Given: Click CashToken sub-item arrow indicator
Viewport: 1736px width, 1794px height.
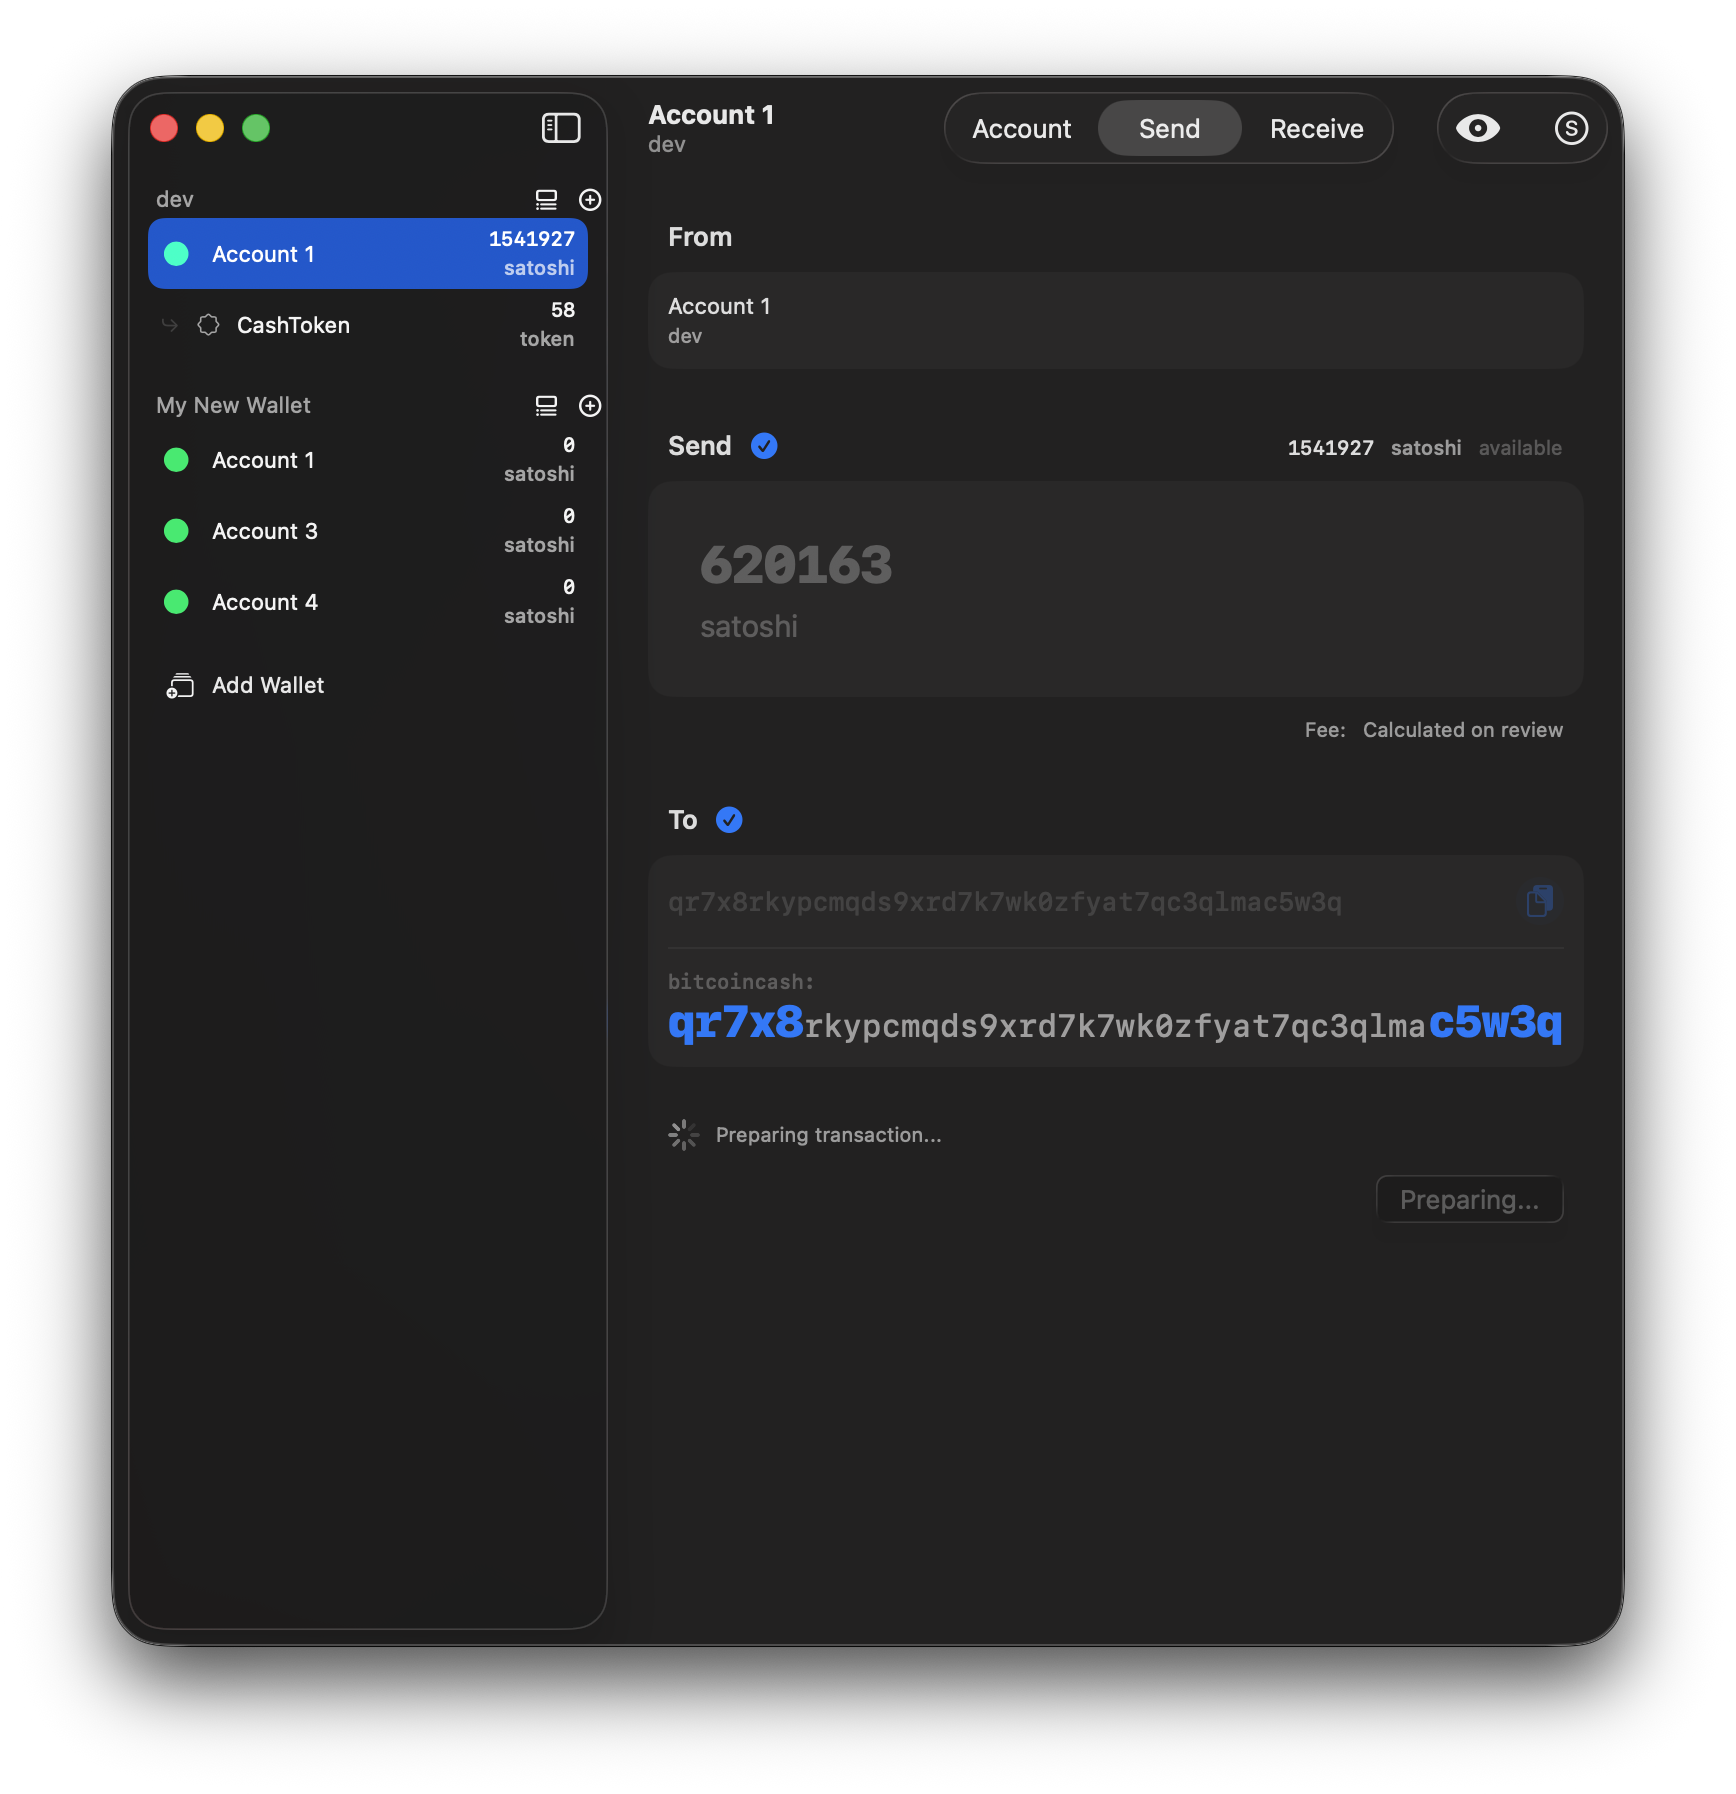Looking at the screenshot, I should (x=170, y=325).
